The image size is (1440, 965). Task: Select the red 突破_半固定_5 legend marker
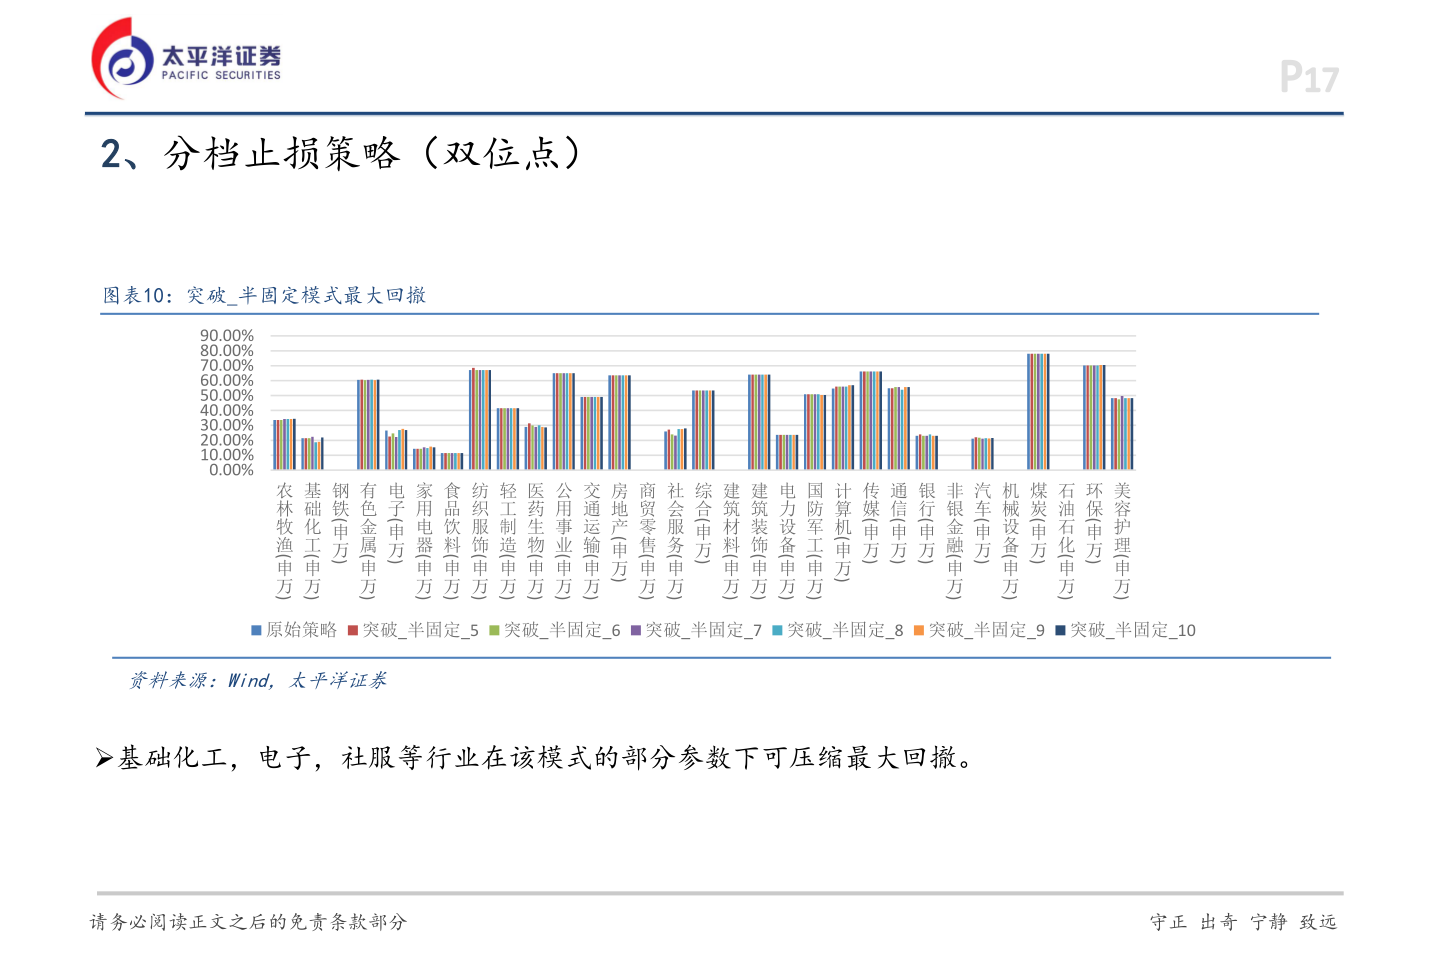[353, 630]
